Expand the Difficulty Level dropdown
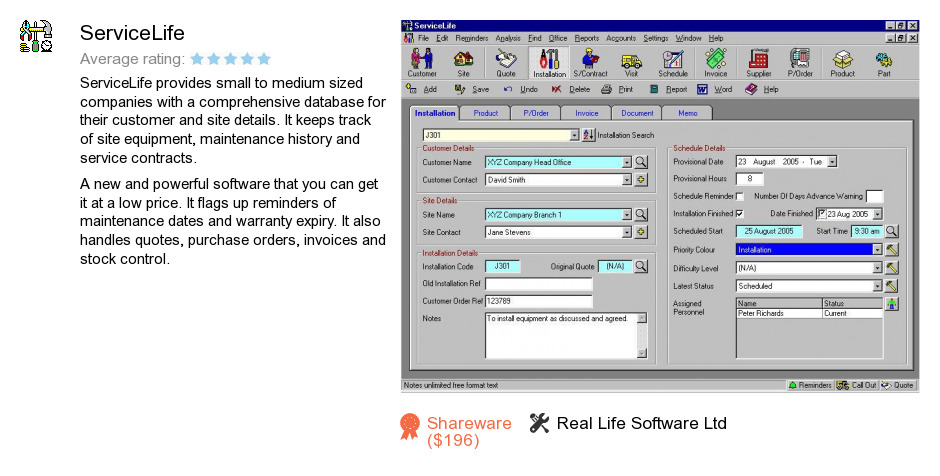This screenshot has width=940, height=476. [x=877, y=268]
